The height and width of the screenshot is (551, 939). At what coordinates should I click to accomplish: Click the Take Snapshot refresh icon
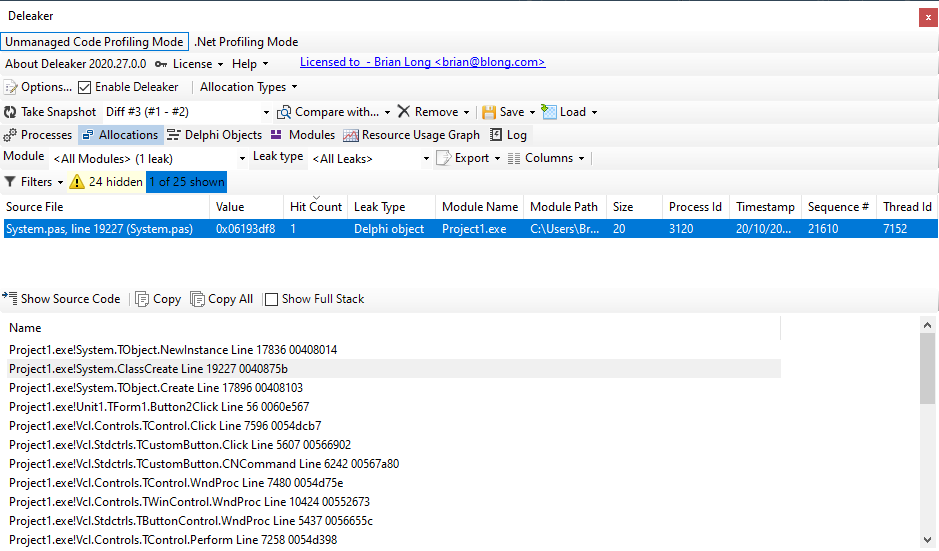10,112
